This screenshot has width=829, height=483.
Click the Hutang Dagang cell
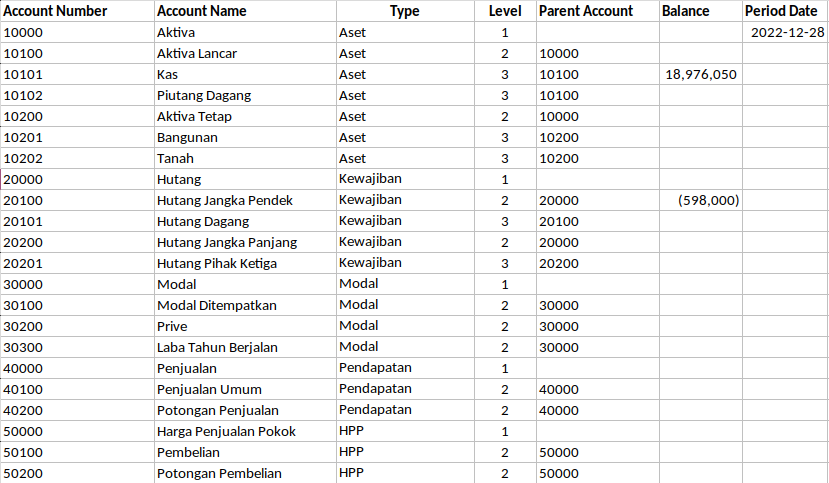coord(245,221)
